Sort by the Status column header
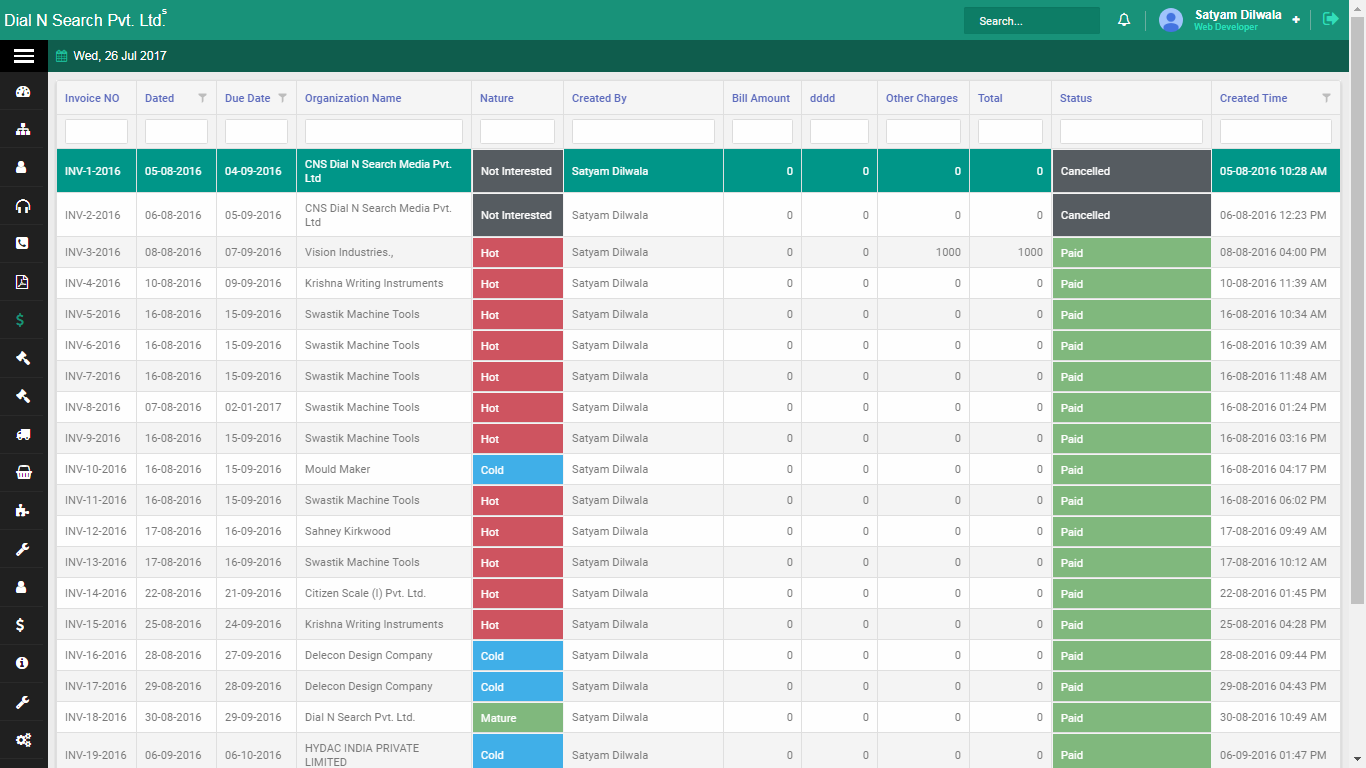This screenshot has width=1366, height=768. click(x=1076, y=98)
